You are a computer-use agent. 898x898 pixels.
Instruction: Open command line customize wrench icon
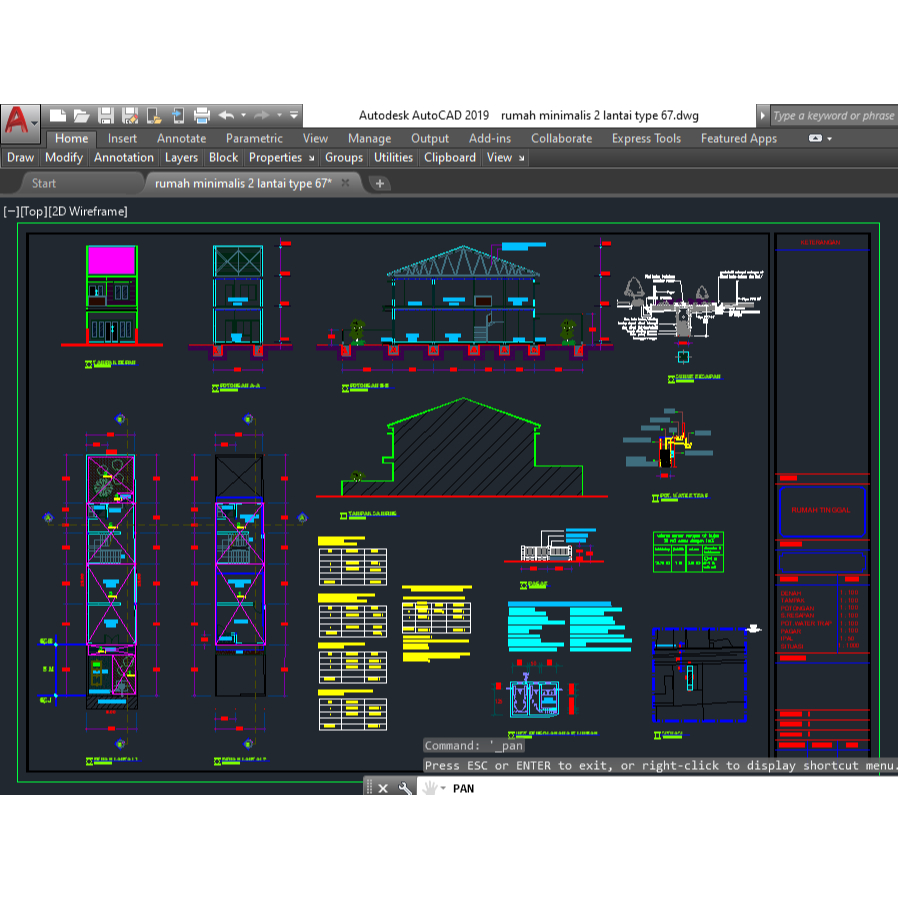click(404, 789)
